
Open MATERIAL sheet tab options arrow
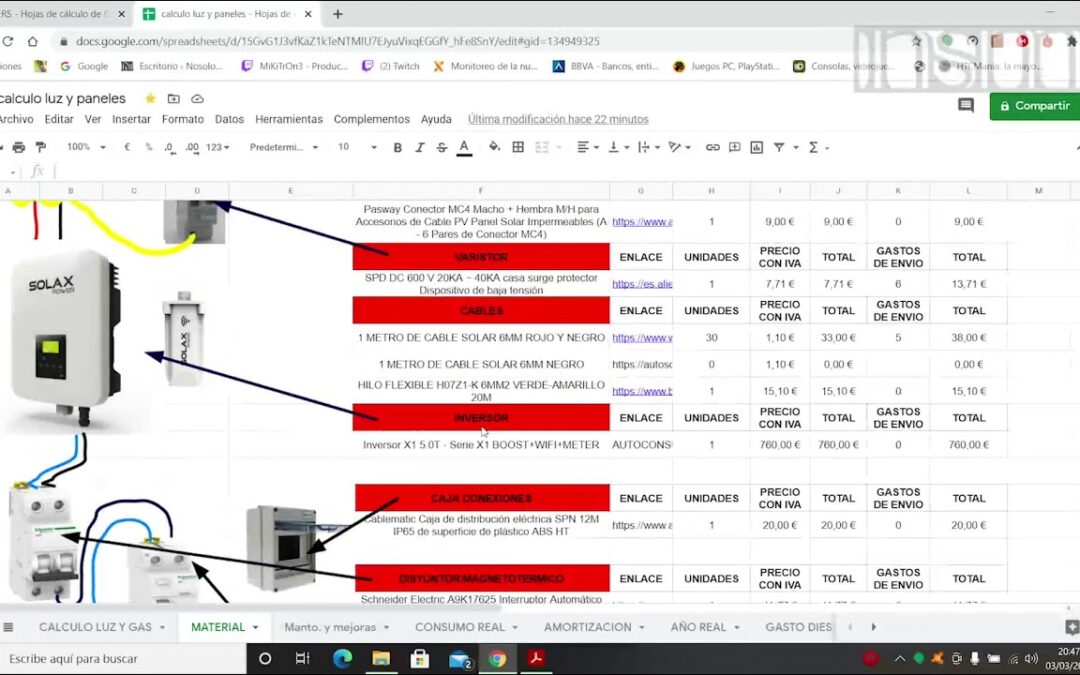coord(256,627)
